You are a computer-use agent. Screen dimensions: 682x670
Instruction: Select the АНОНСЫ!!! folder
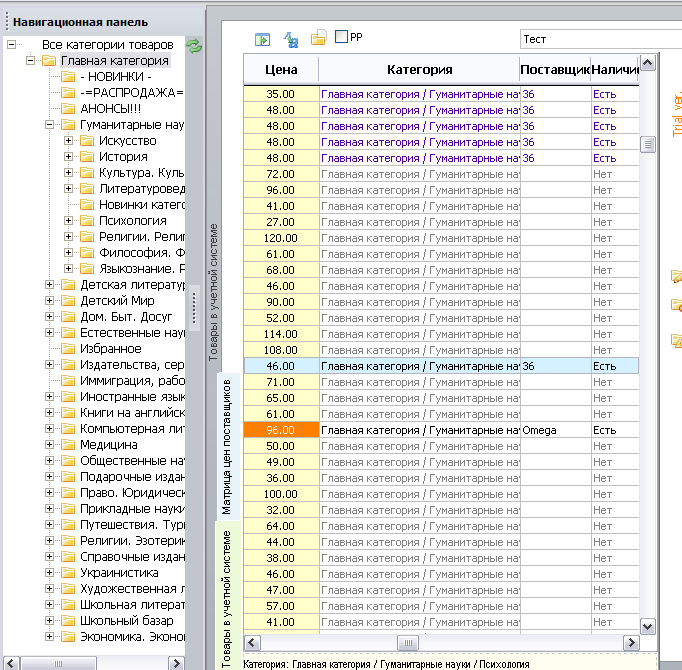(110, 109)
